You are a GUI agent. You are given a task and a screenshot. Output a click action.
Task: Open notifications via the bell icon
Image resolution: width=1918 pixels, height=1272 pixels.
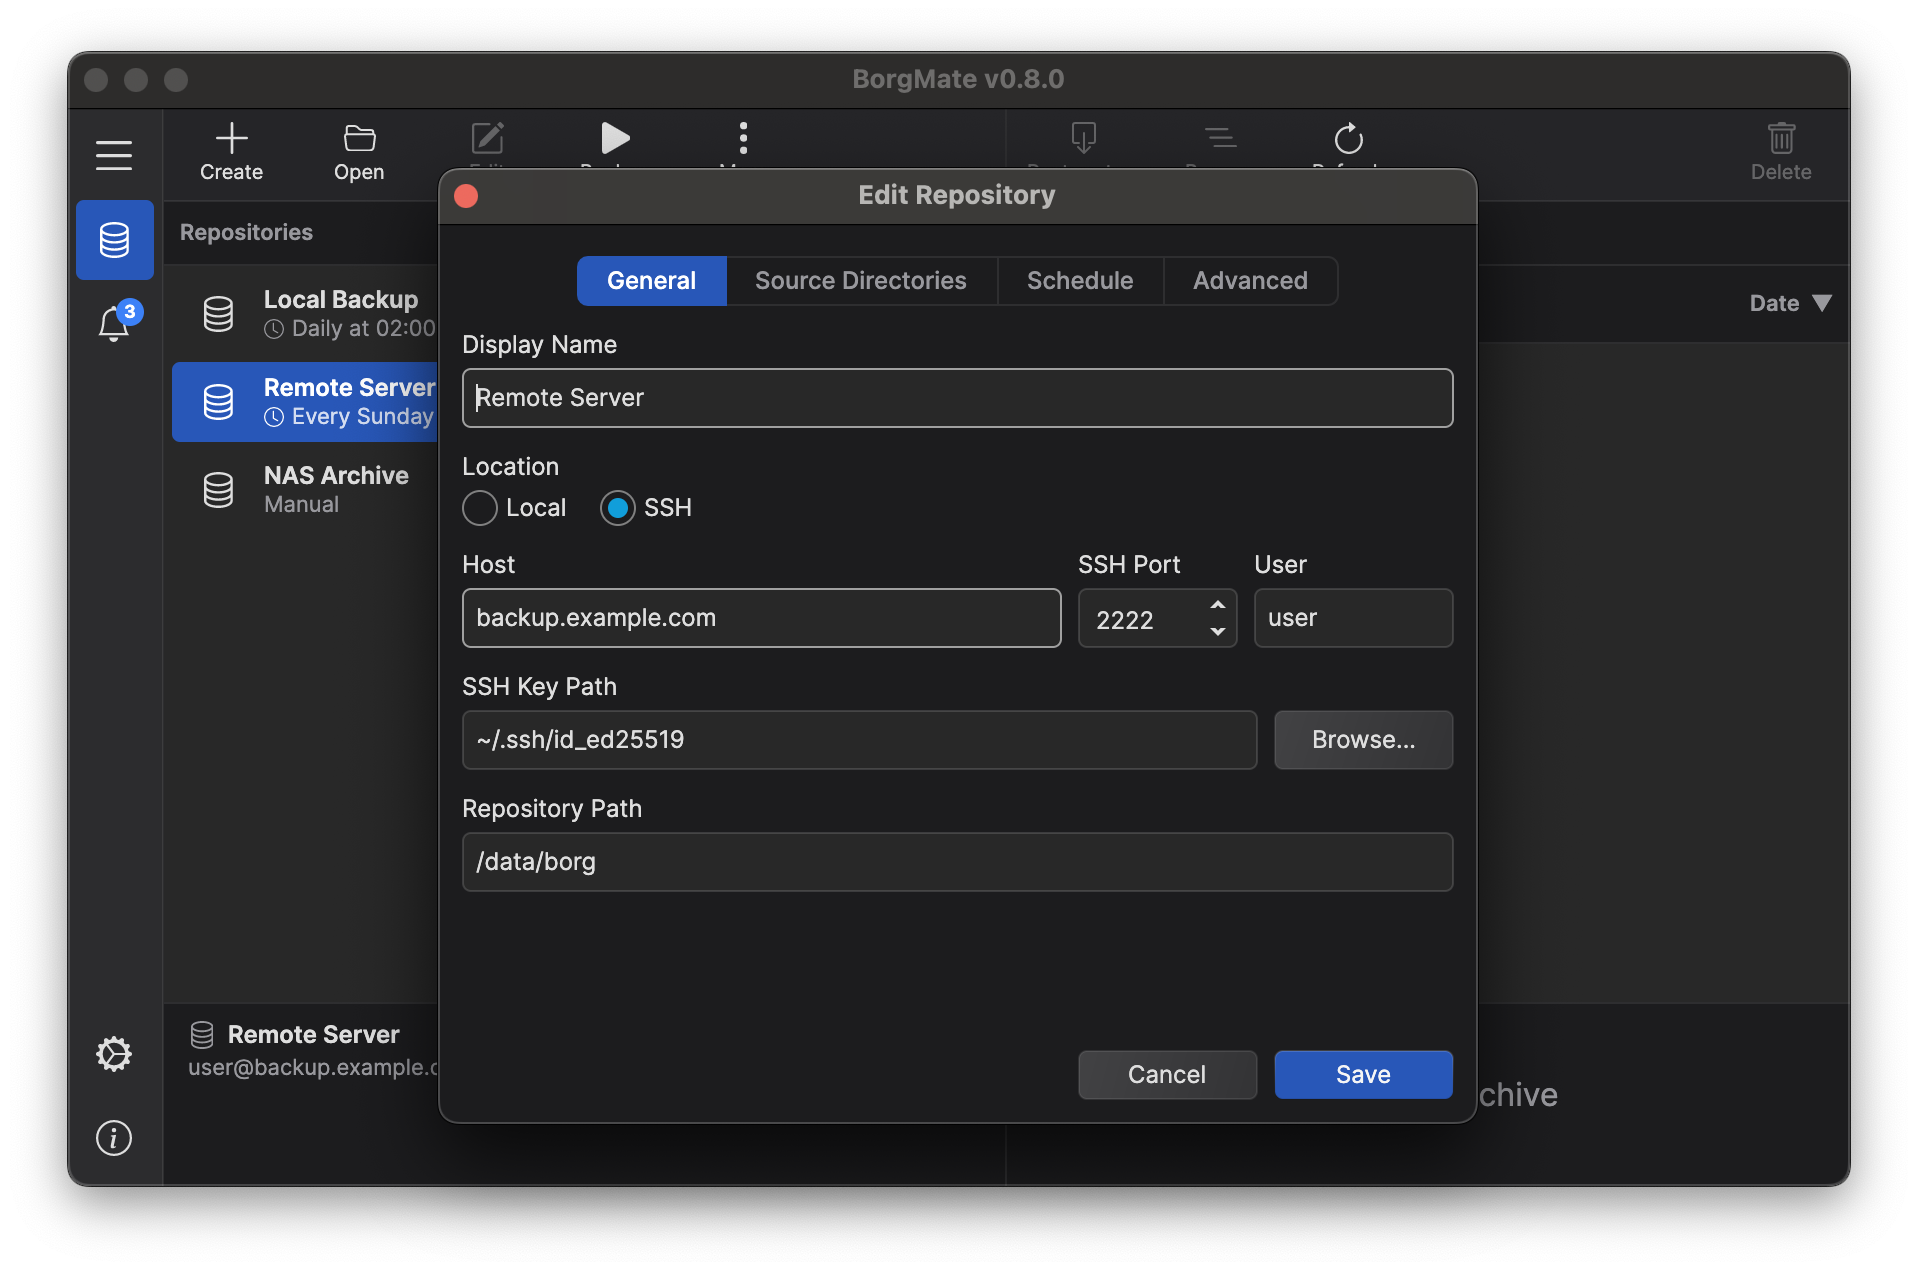coord(114,324)
